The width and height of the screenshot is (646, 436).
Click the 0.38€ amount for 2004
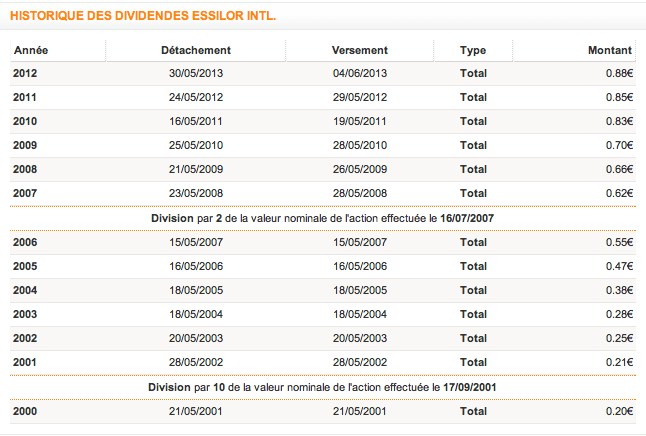pyautogui.click(x=618, y=290)
